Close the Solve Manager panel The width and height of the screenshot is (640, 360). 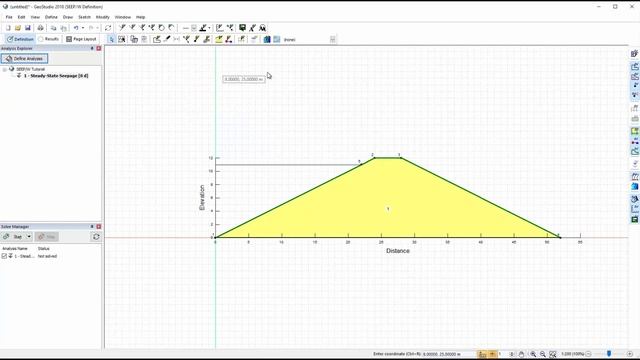coord(98,227)
